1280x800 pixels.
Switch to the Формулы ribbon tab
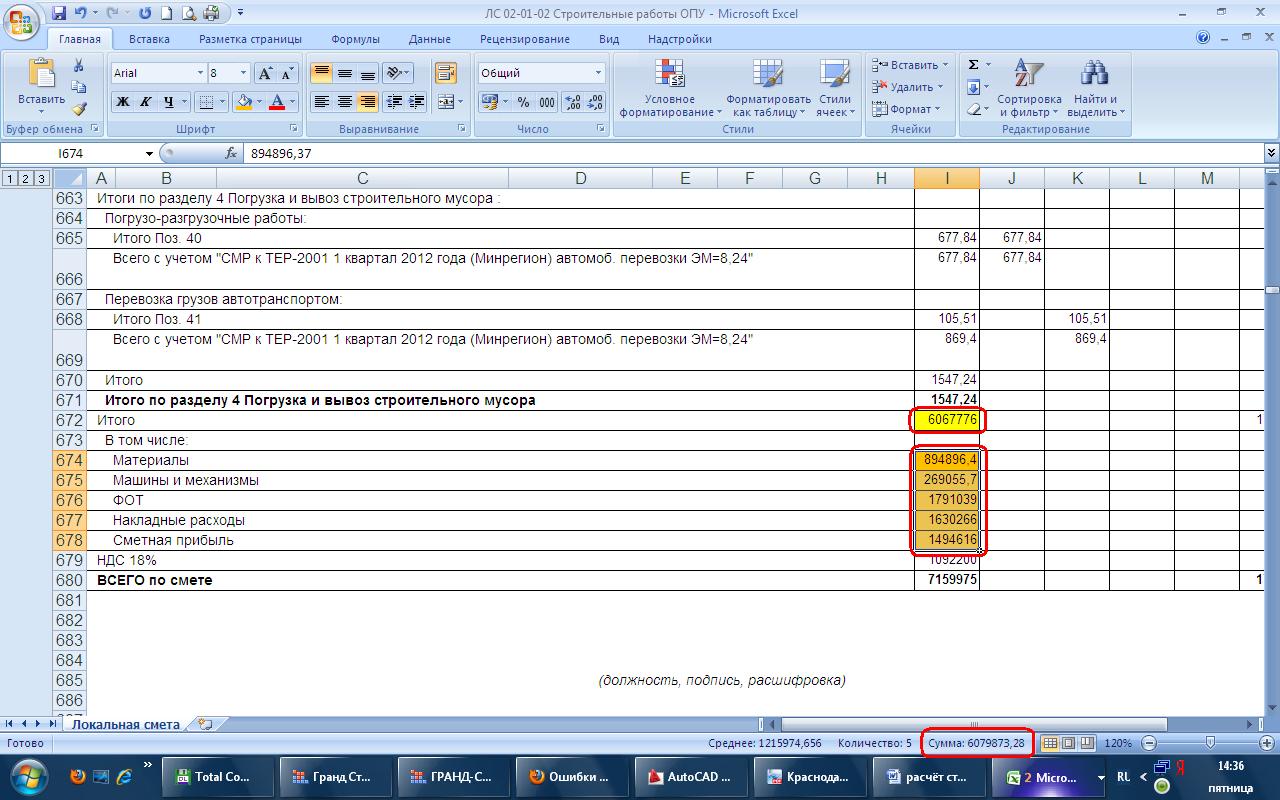point(355,39)
